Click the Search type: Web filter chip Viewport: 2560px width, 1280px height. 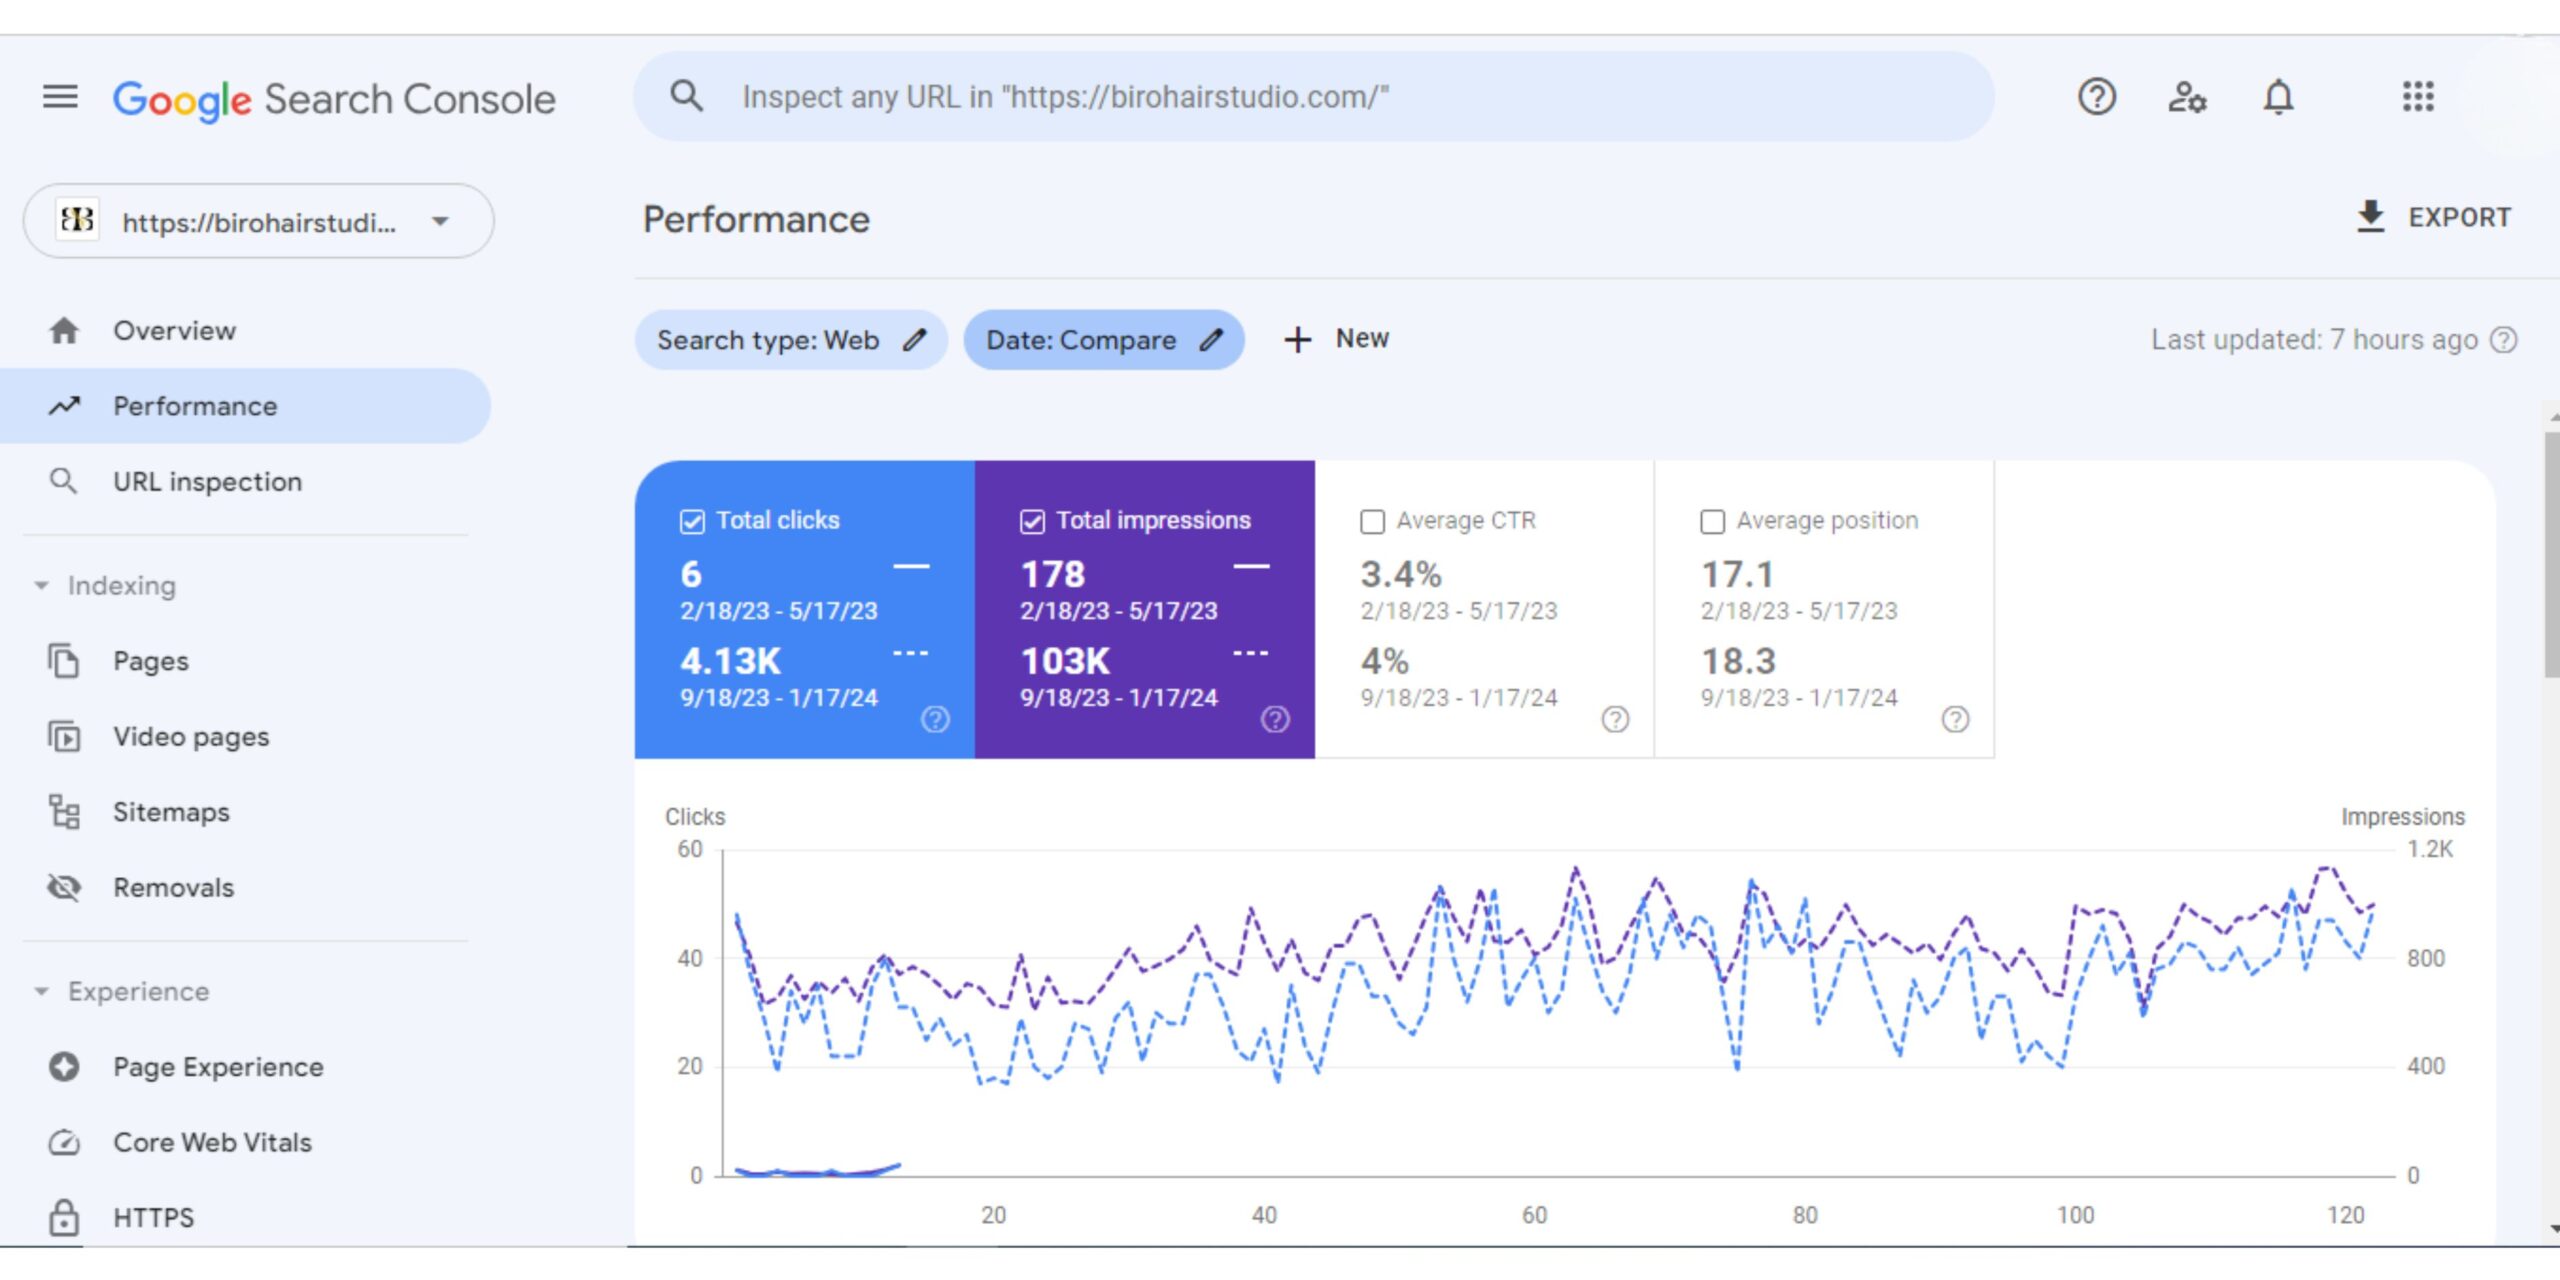point(791,340)
